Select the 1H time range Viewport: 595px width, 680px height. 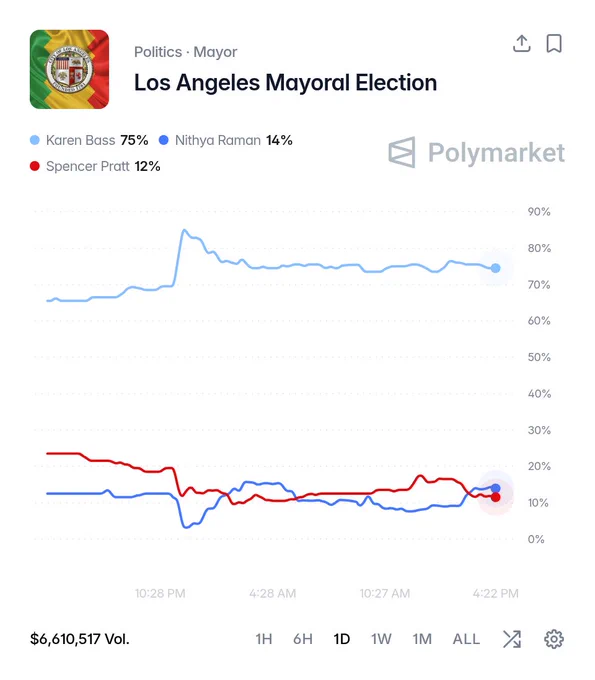264,639
